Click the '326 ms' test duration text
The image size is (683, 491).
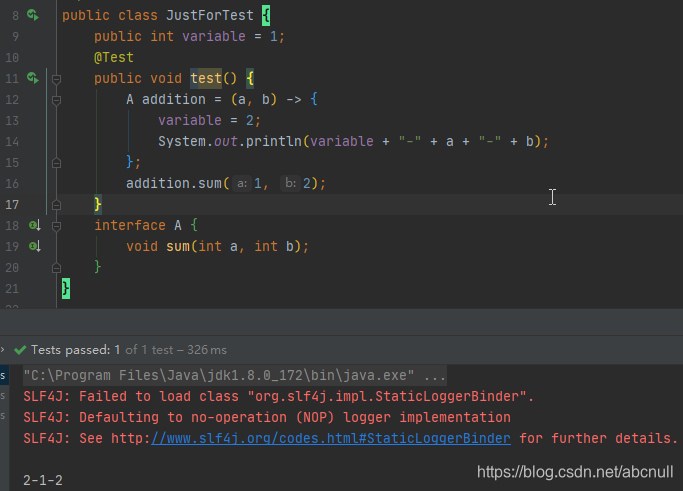coord(206,350)
